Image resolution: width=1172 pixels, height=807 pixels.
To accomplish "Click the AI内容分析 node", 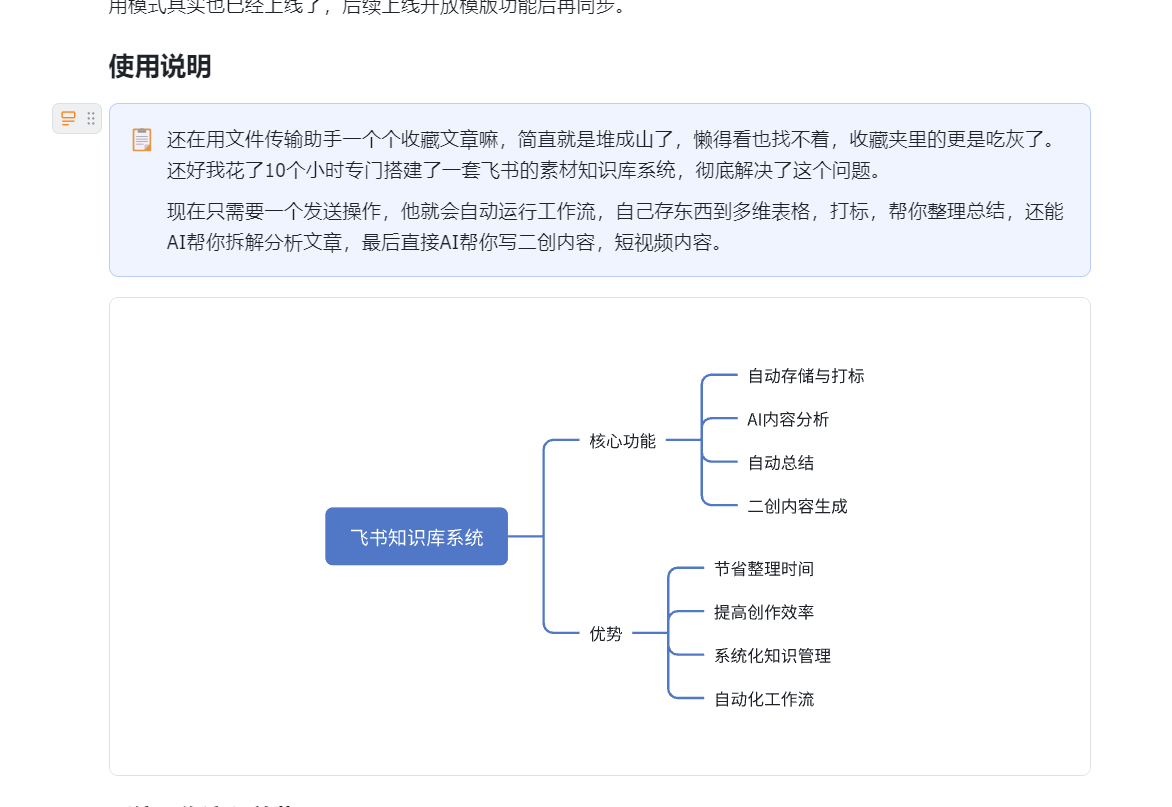I will click(x=788, y=419).
